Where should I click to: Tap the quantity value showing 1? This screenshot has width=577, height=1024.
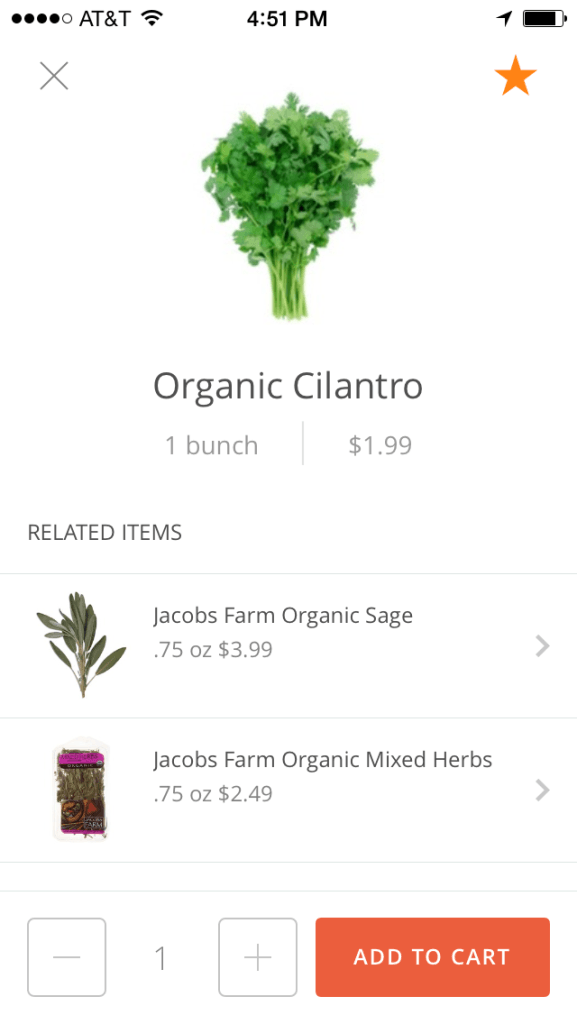(x=161, y=957)
